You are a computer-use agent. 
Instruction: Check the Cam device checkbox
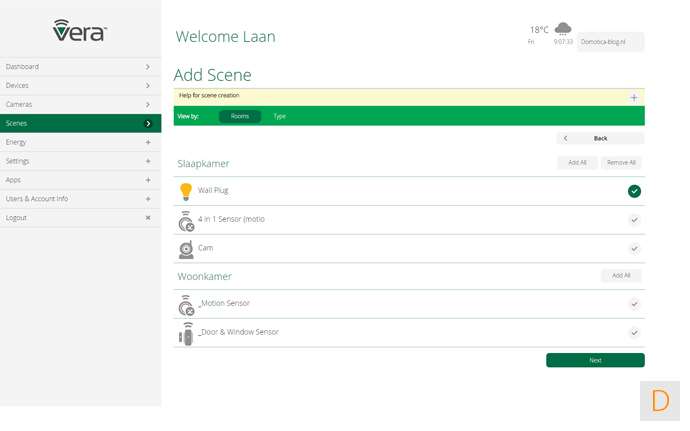[x=634, y=248]
